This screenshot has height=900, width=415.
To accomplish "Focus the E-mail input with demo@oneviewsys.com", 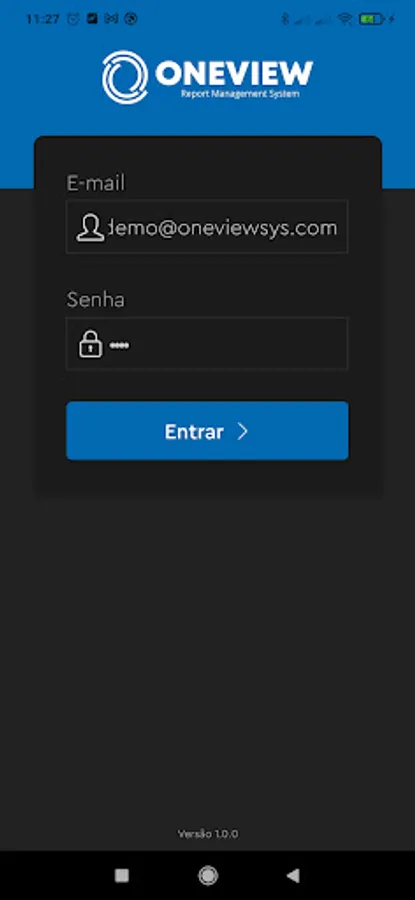I will click(x=207, y=227).
